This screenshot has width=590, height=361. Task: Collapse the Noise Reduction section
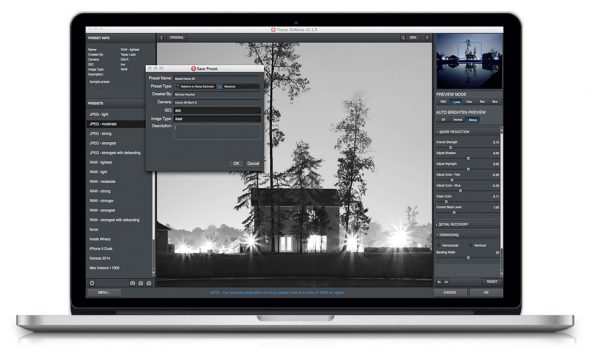point(438,132)
